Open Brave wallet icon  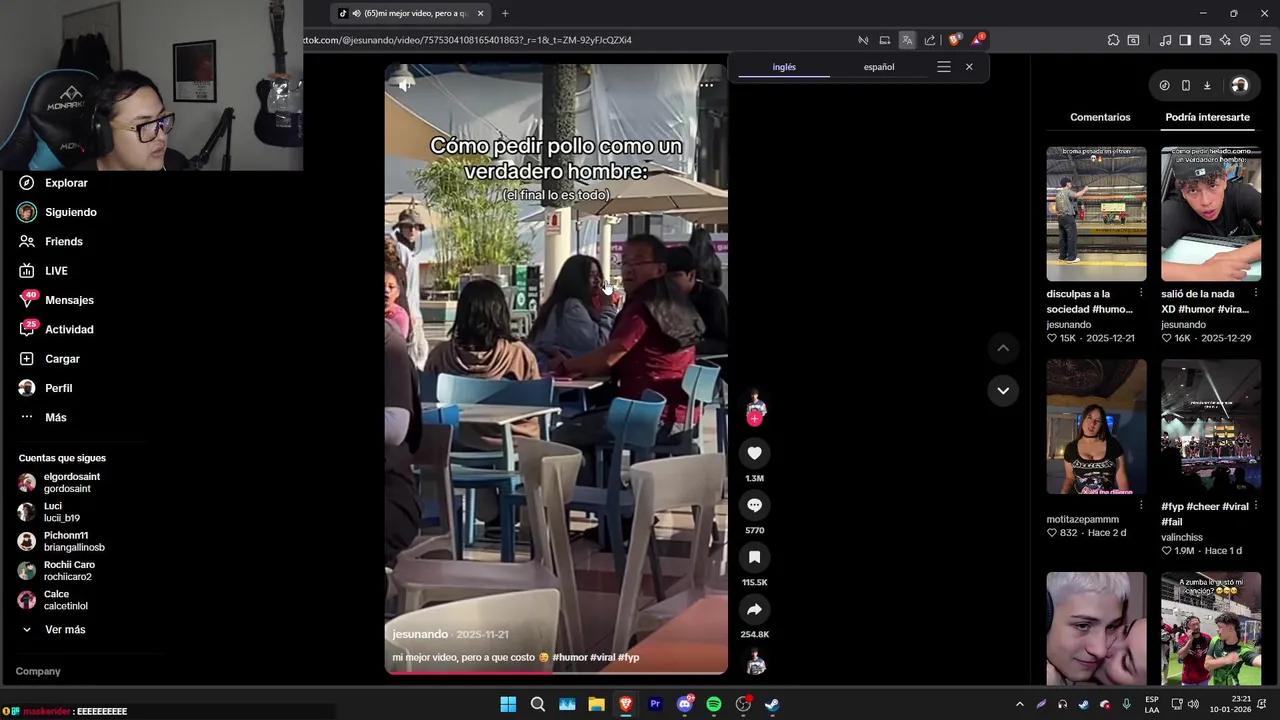[1205, 40]
